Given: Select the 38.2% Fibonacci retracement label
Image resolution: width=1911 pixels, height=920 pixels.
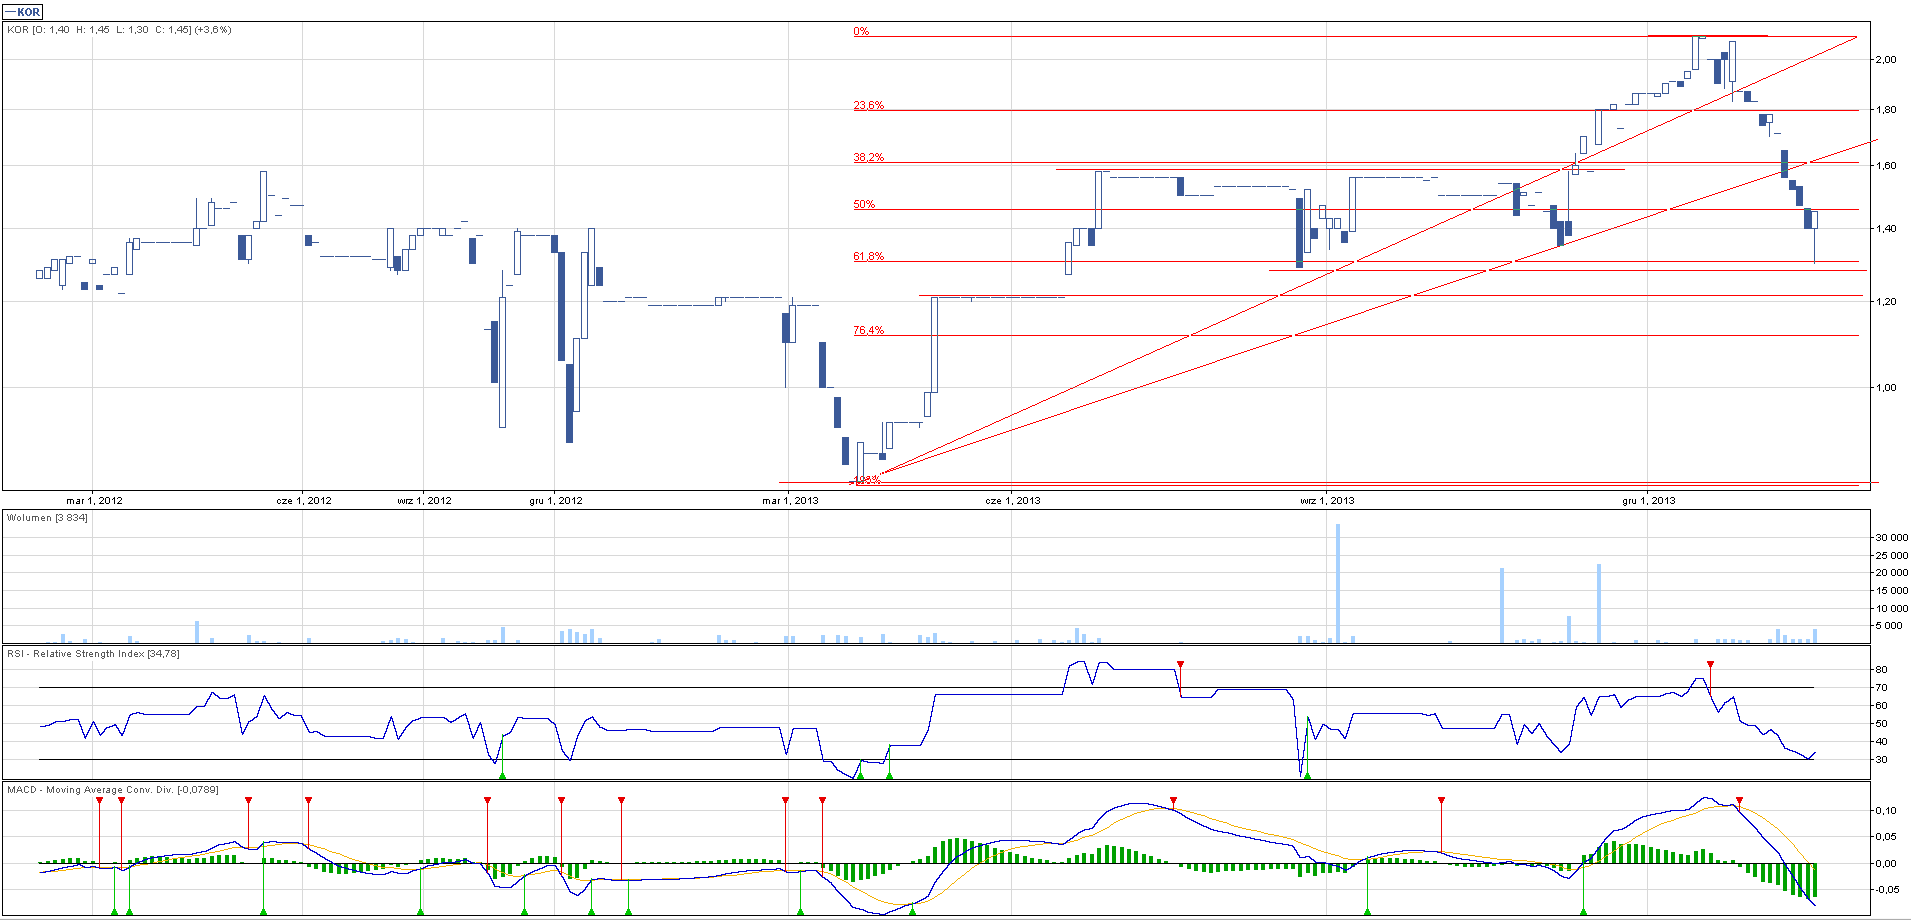Looking at the screenshot, I should (x=868, y=158).
